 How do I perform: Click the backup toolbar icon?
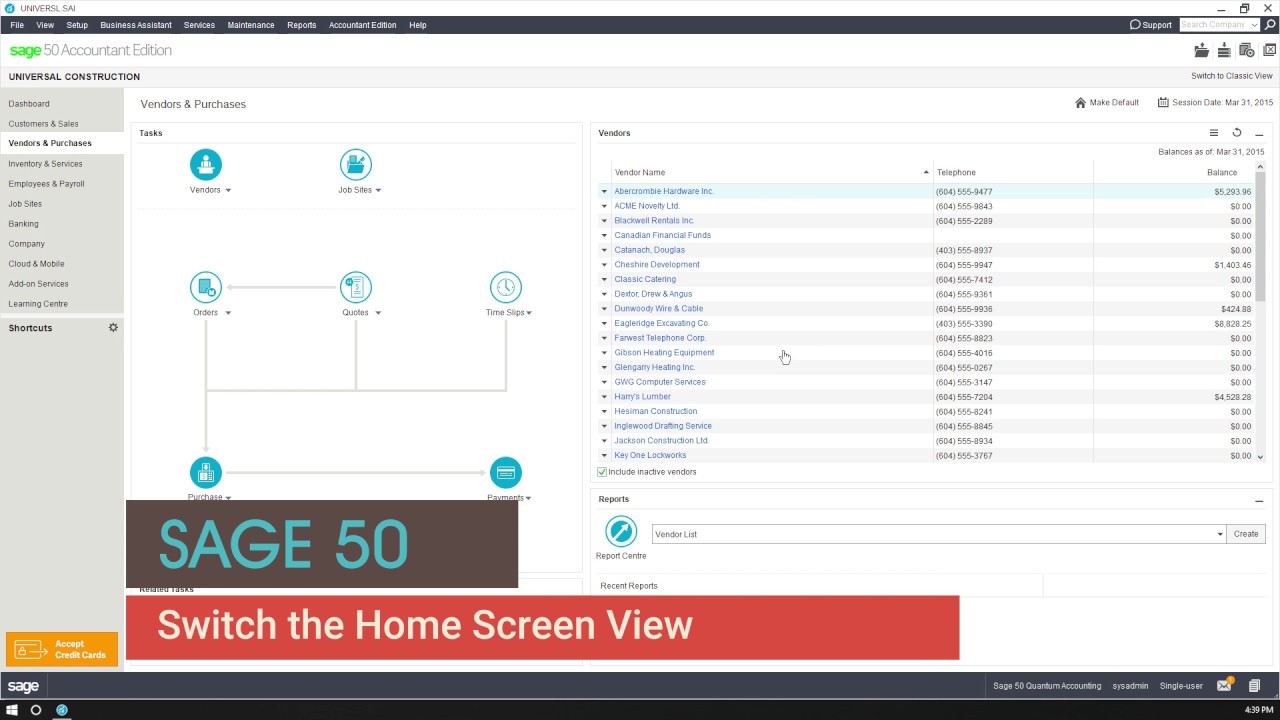point(1224,50)
